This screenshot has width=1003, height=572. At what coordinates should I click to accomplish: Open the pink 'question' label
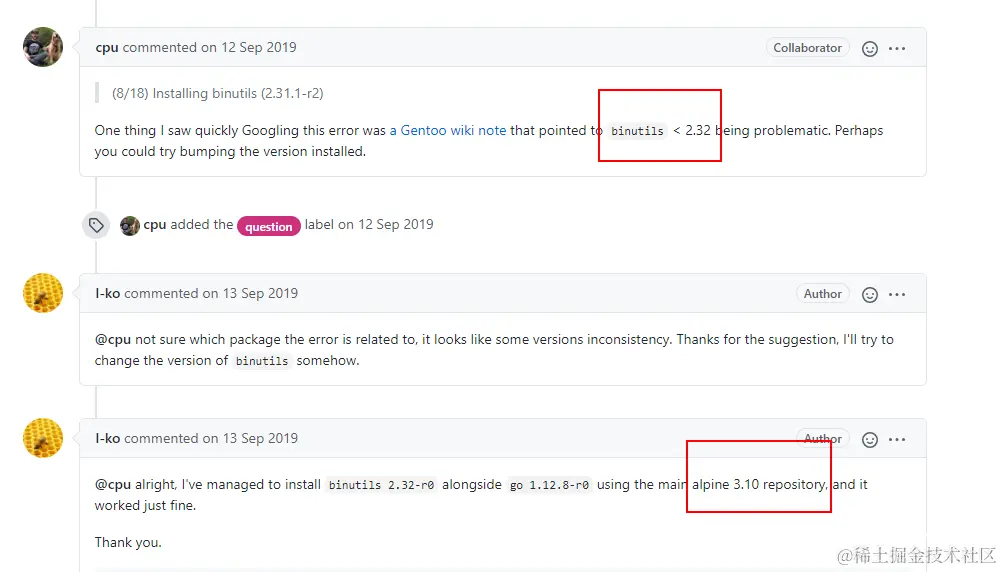(269, 226)
